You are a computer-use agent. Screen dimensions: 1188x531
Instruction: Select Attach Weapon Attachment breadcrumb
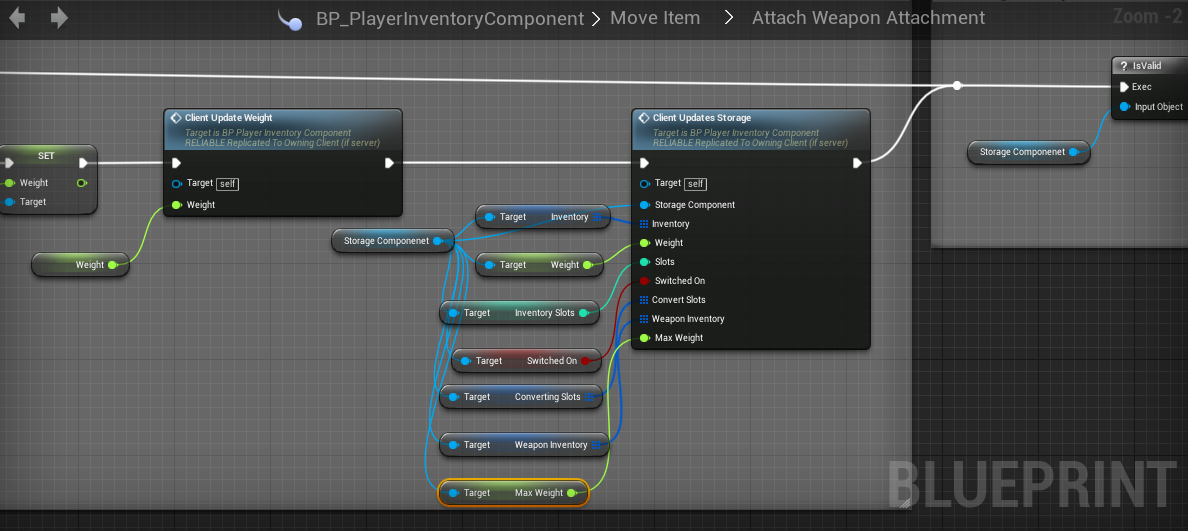click(x=868, y=19)
